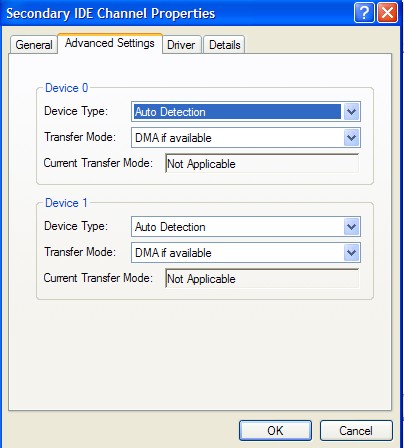Expand Device 1 Transfer Mode dropdown arrow

pyautogui.click(x=351, y=253)
